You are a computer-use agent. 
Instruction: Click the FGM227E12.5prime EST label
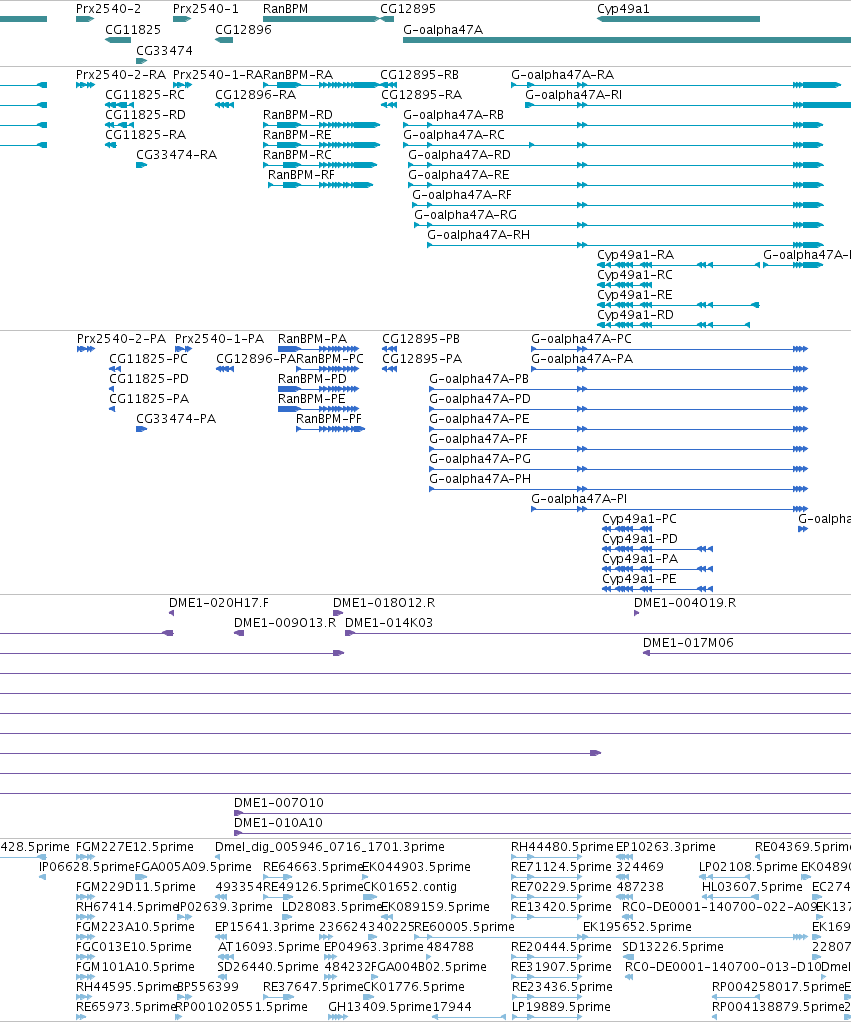pos(135,847)
